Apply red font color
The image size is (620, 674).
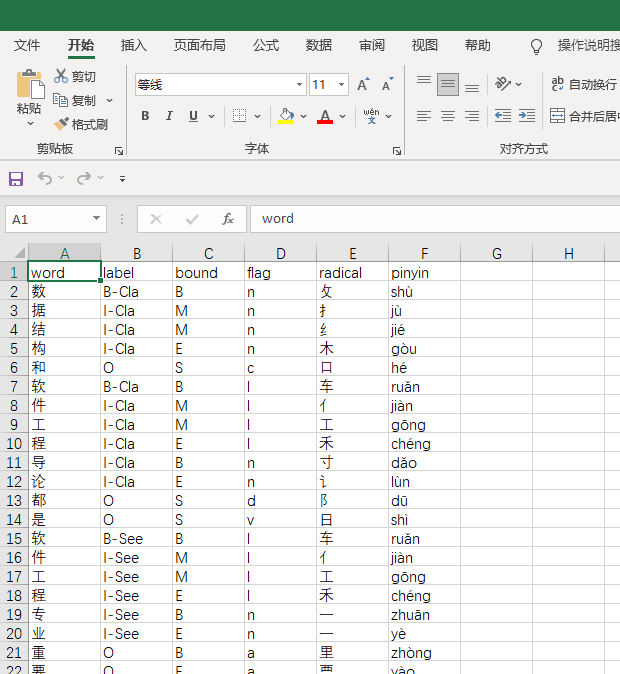325,116
